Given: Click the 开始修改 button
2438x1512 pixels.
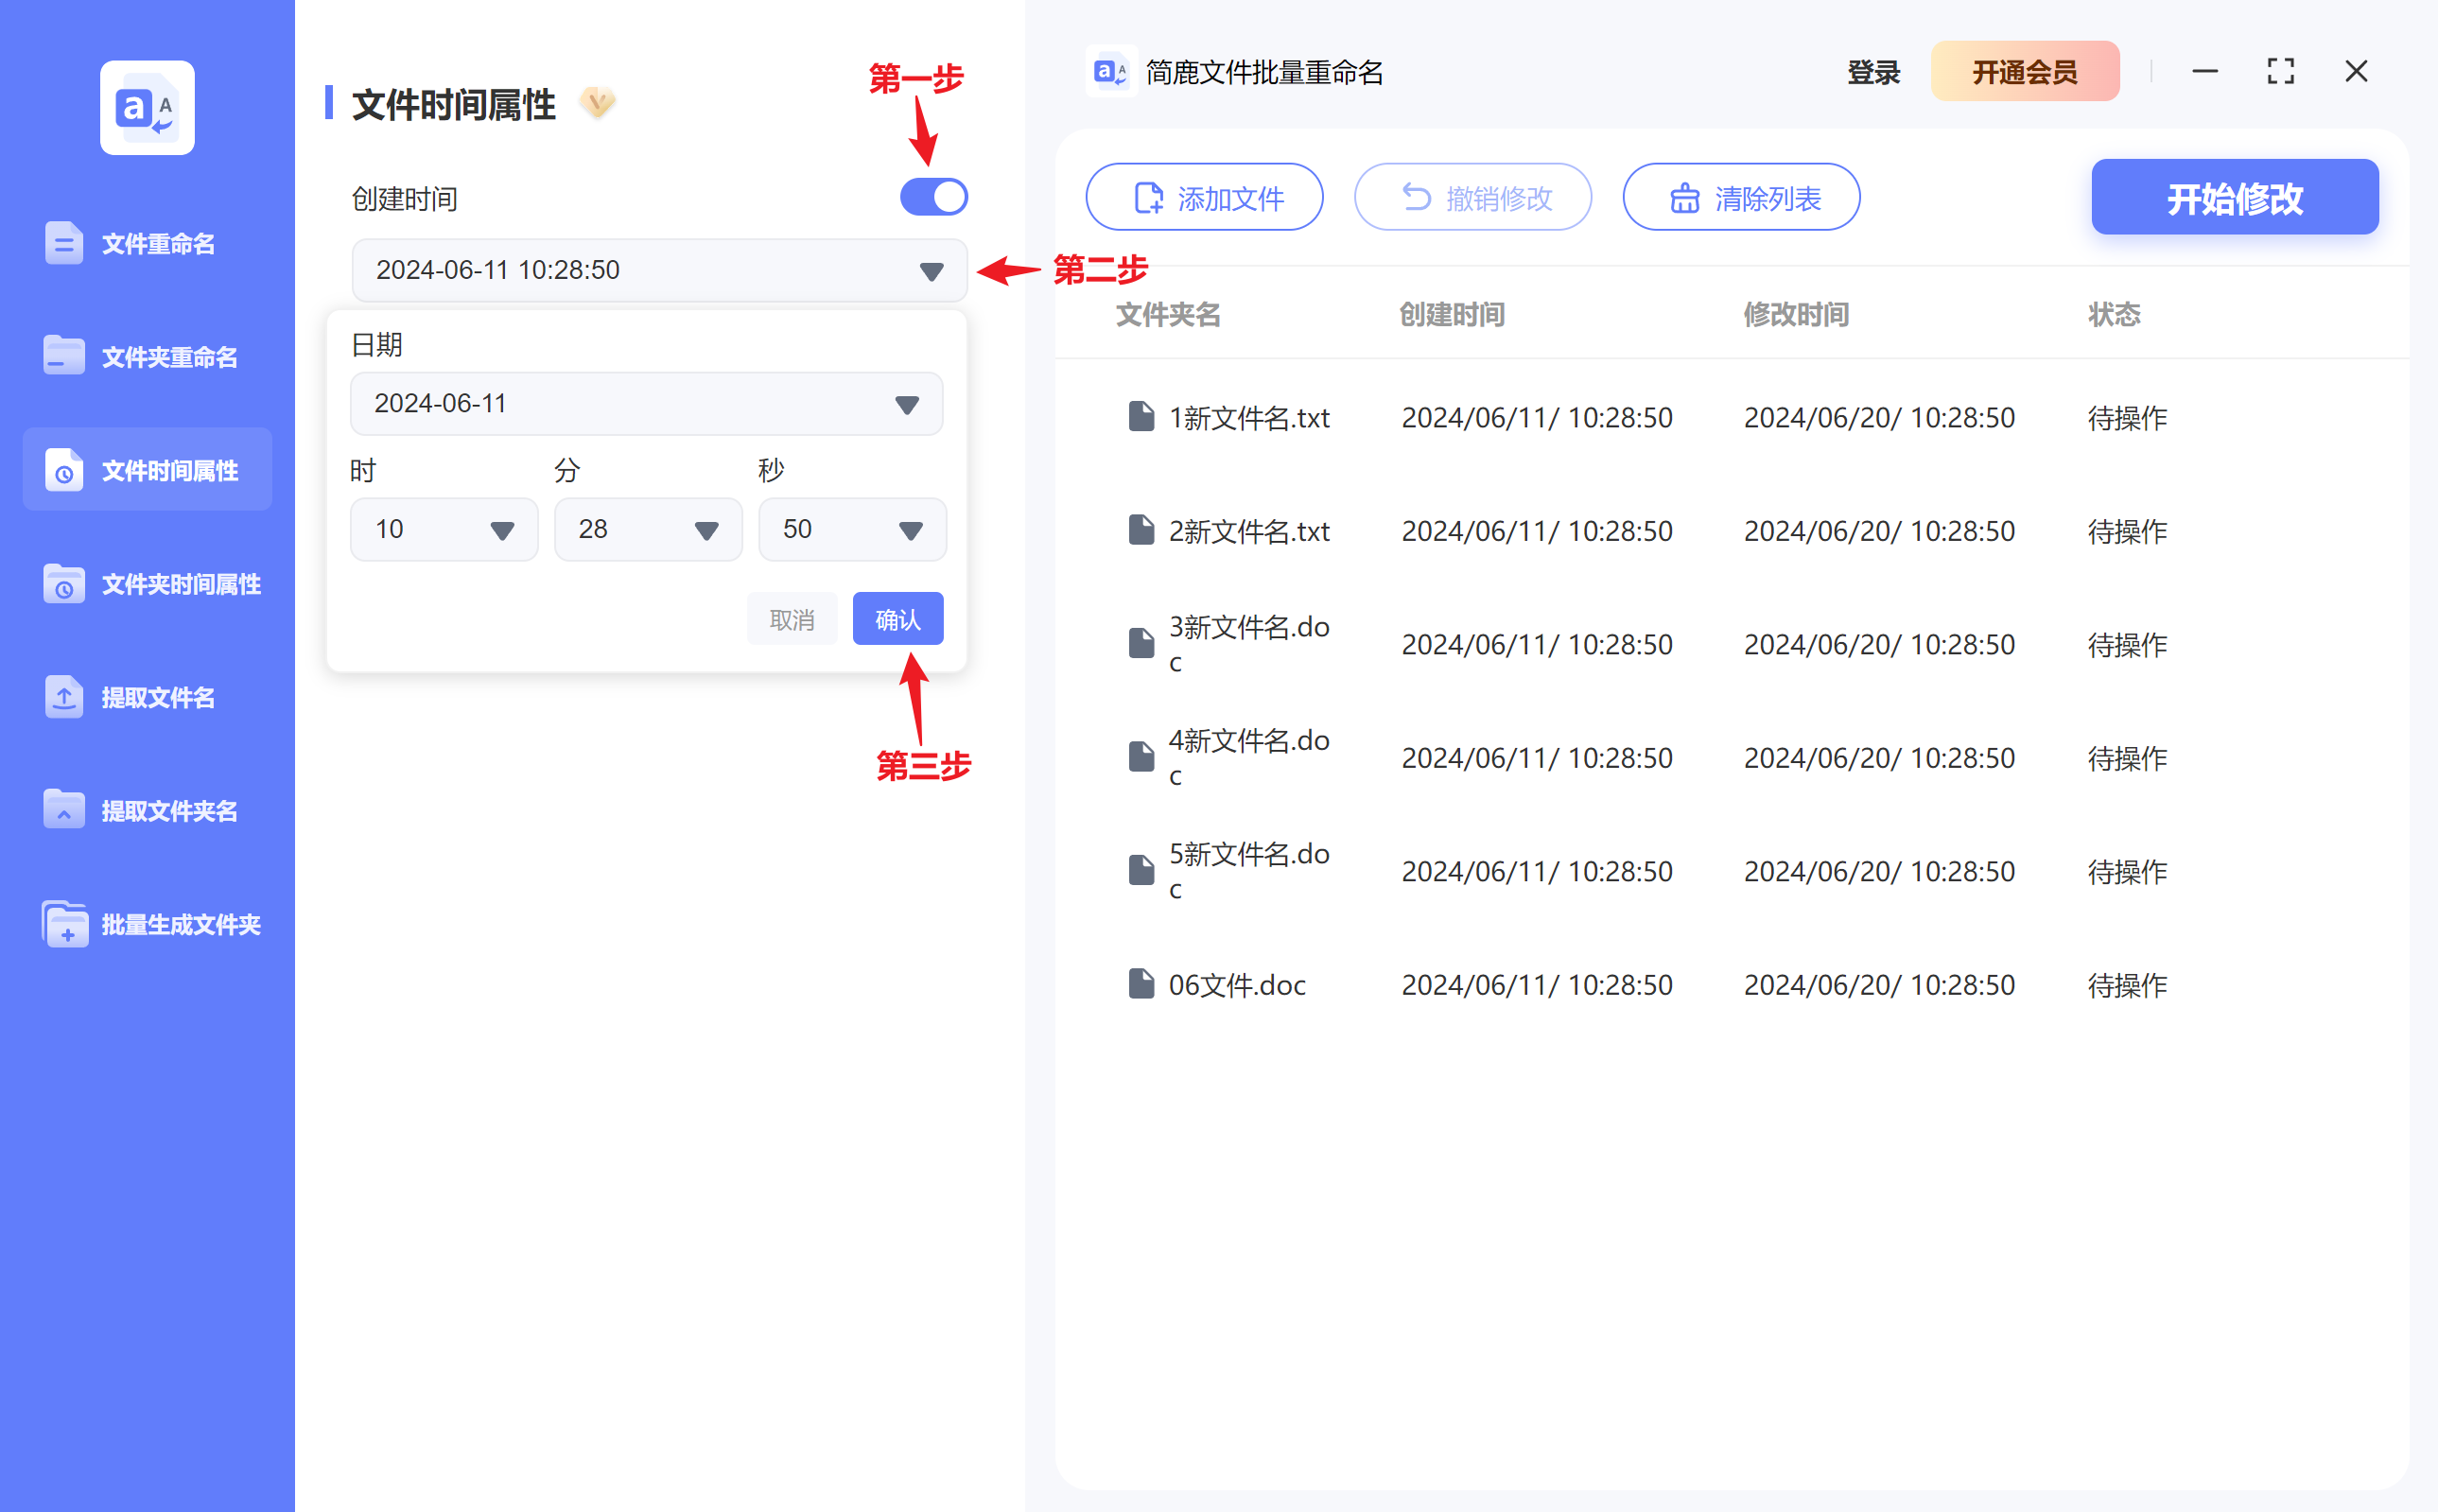Looking at the screenshot, I should (x=2235, y=197).
